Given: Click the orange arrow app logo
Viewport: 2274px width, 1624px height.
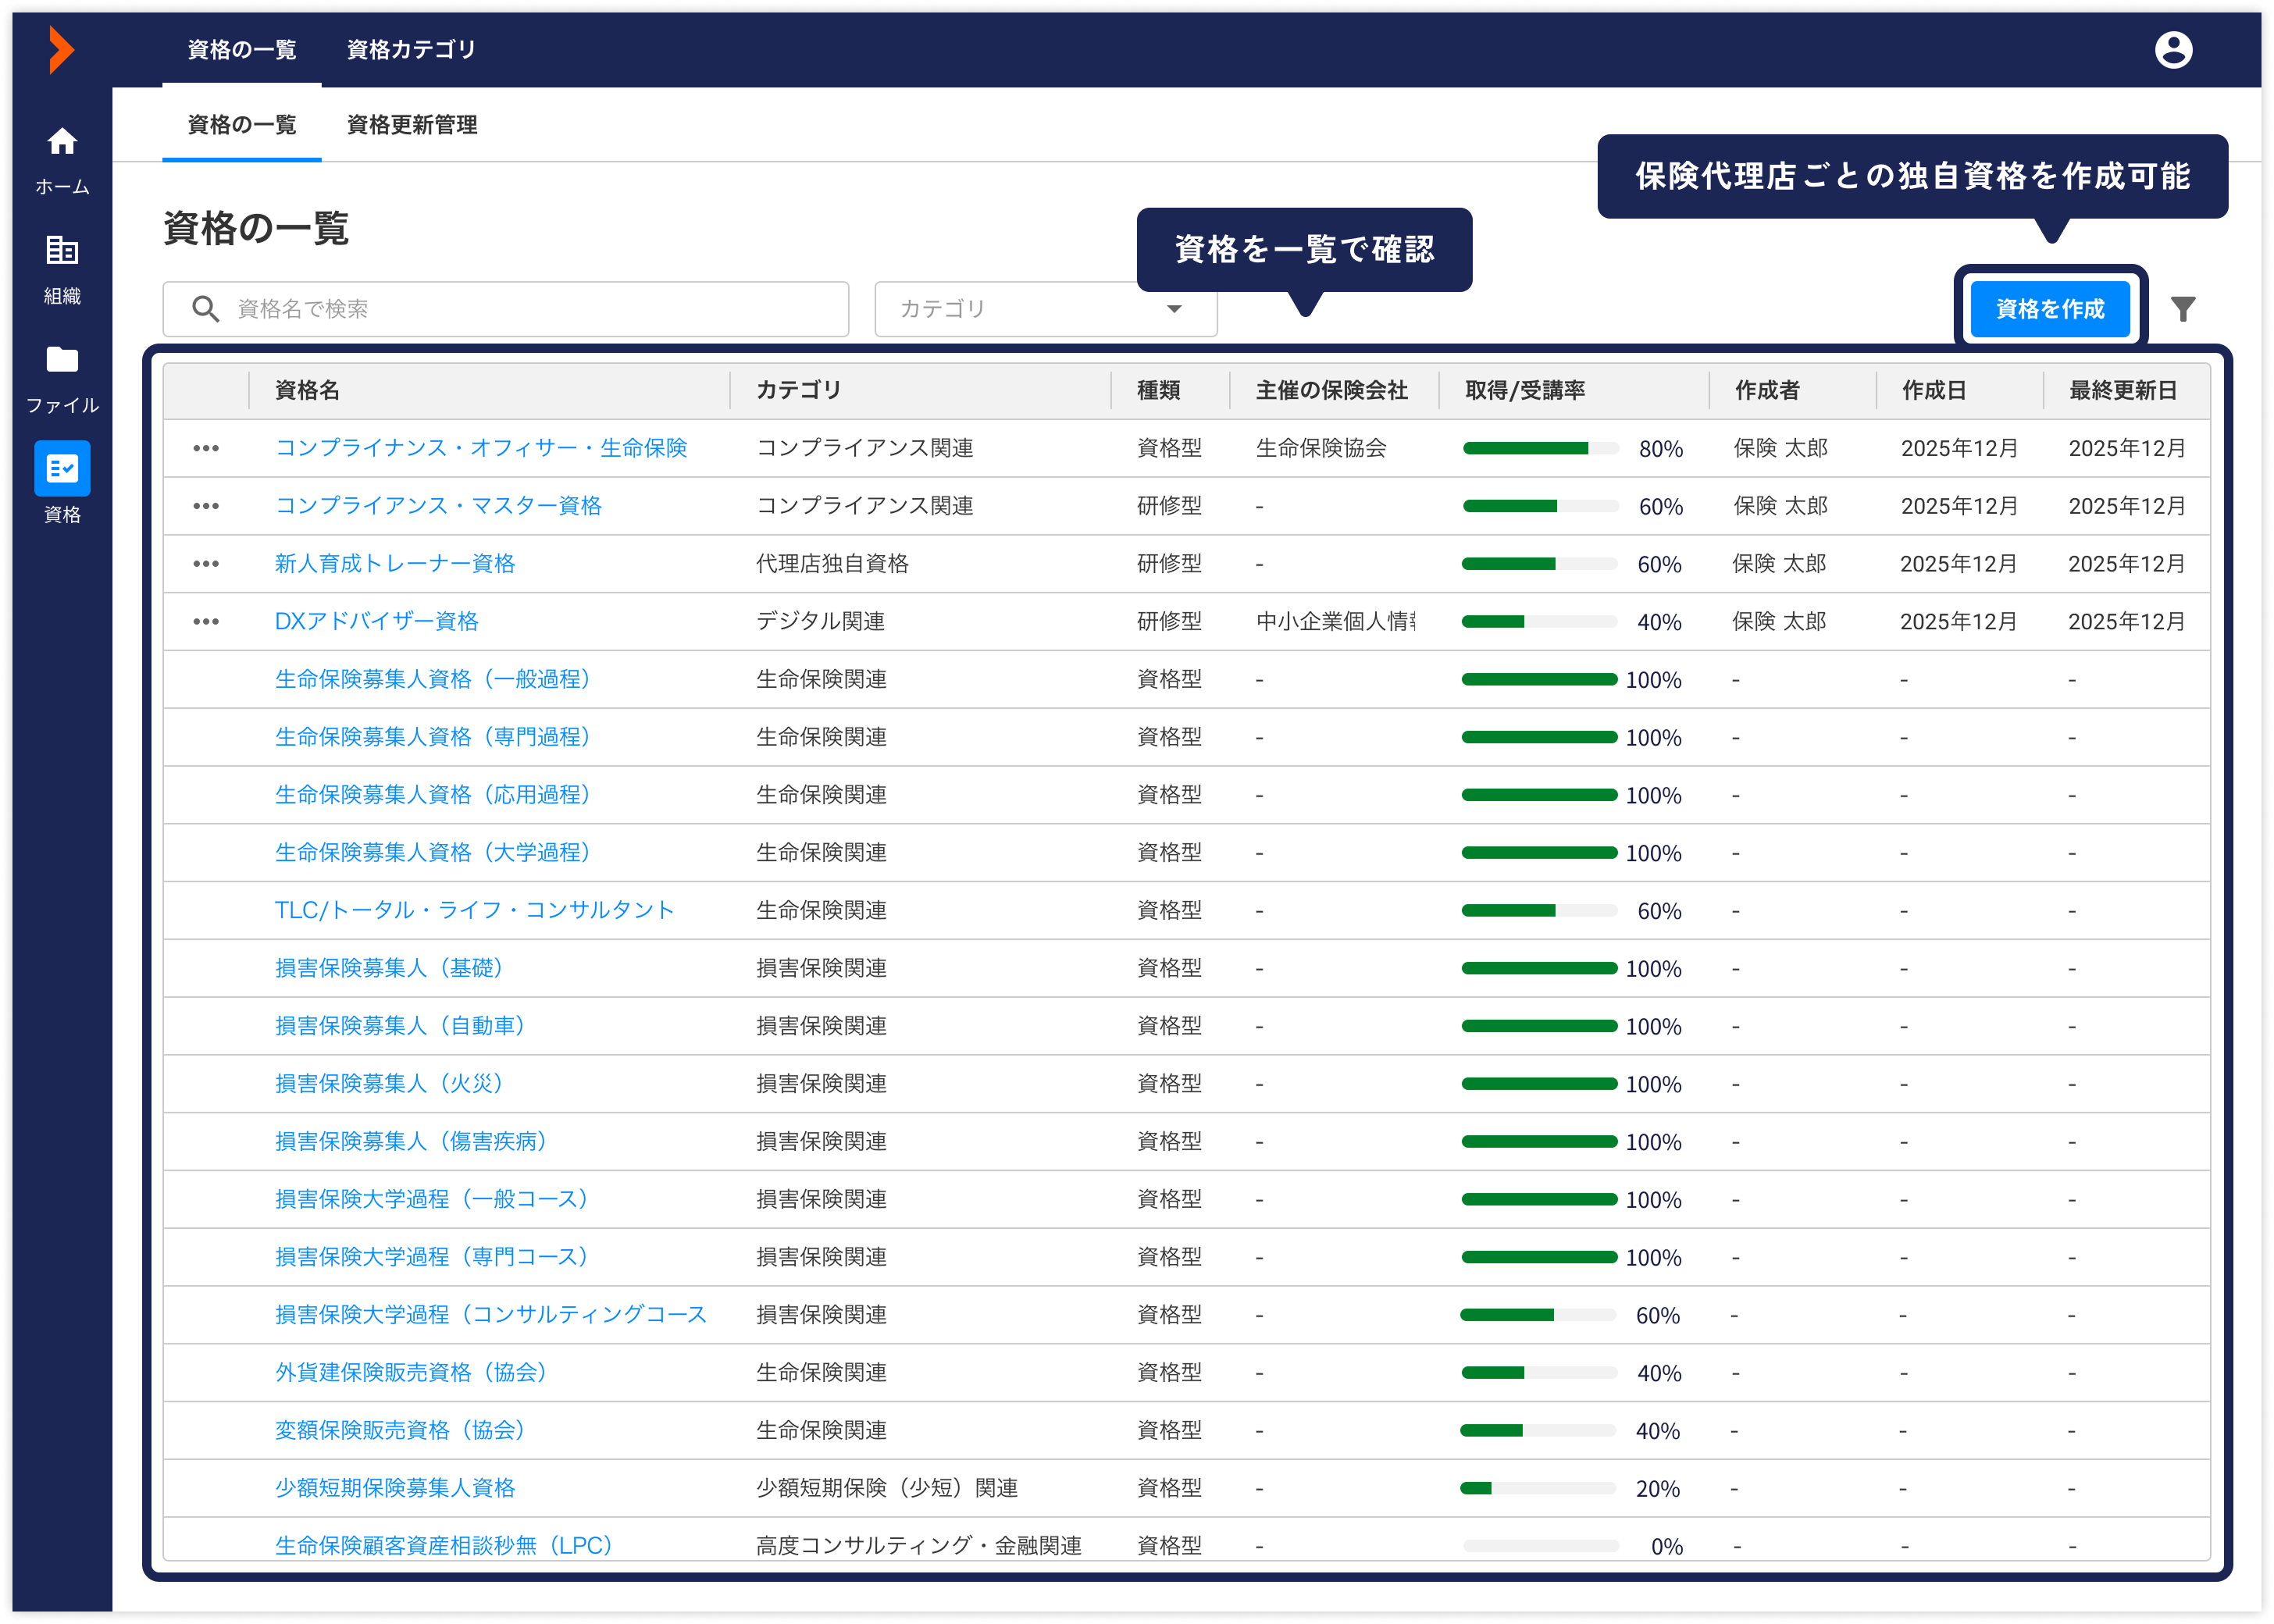Looking at the screenshot, I should click(x=61, y=50).
